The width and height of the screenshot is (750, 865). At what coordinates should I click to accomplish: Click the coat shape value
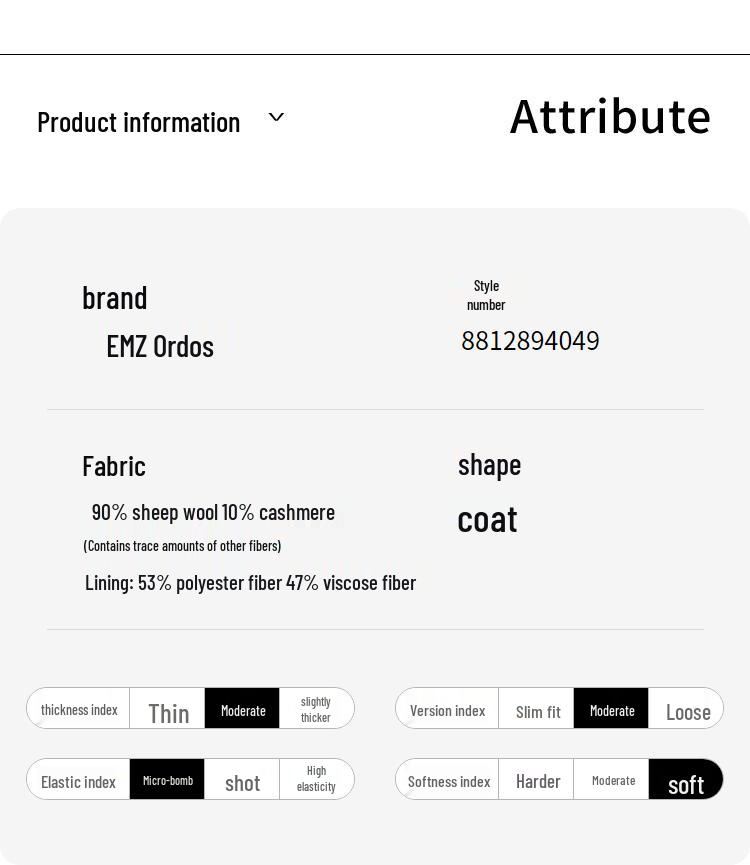coord(487,519)
